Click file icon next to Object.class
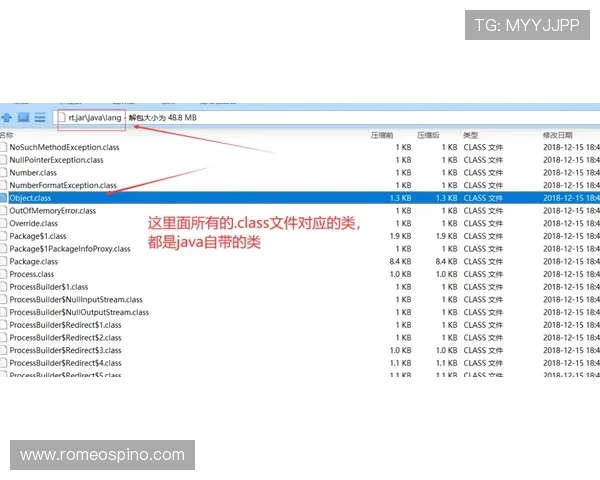Screen dimensions: 600x480 3,198
